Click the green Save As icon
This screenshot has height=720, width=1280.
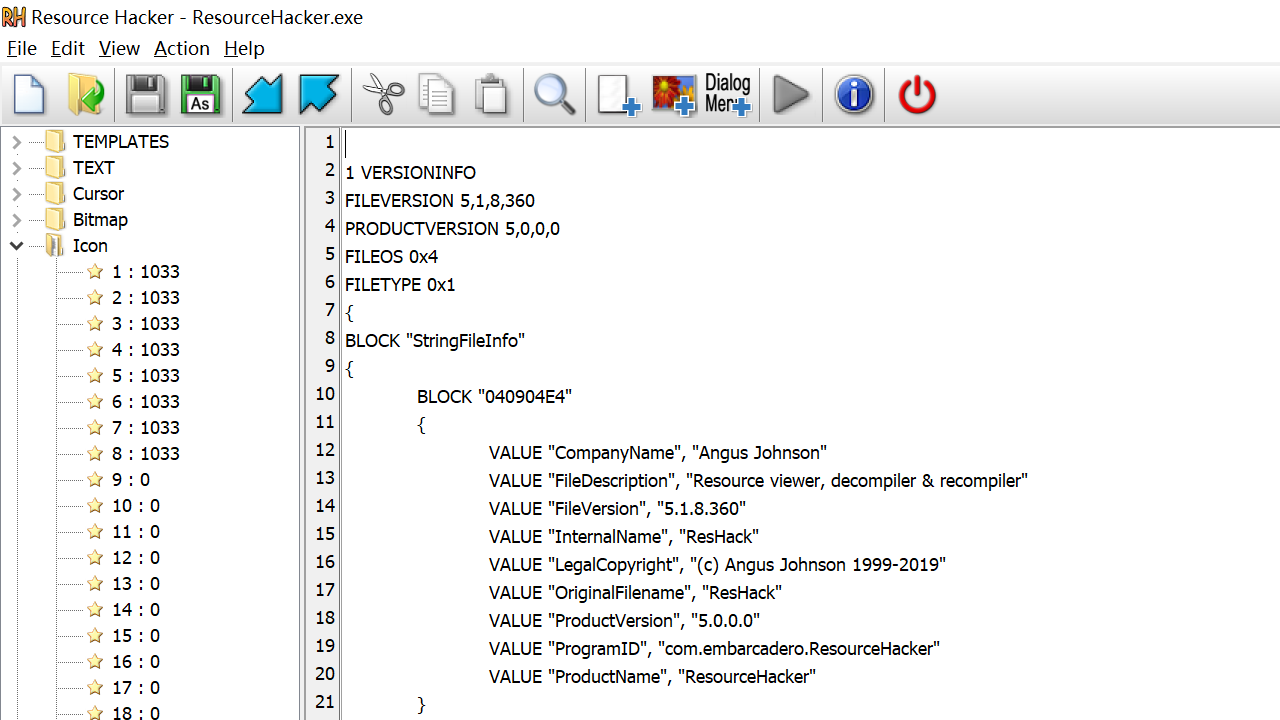pos(201,95)
